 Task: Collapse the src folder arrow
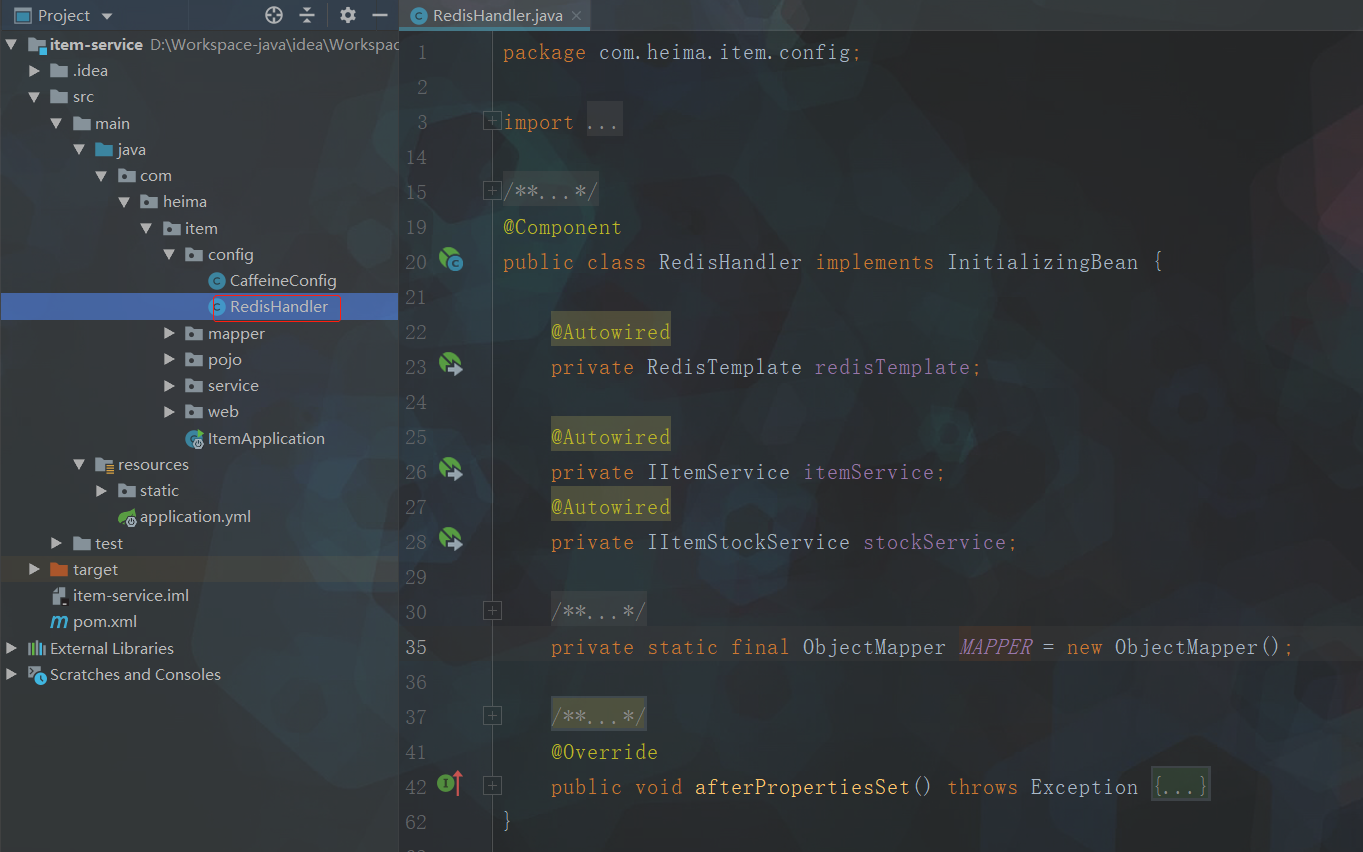(34, 97)
